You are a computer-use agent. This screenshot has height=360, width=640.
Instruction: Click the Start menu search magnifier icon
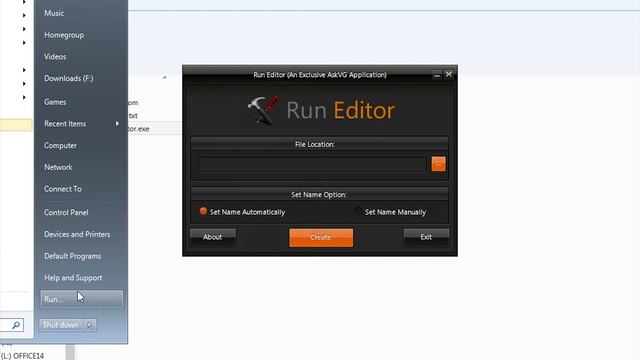pos(16,325)
